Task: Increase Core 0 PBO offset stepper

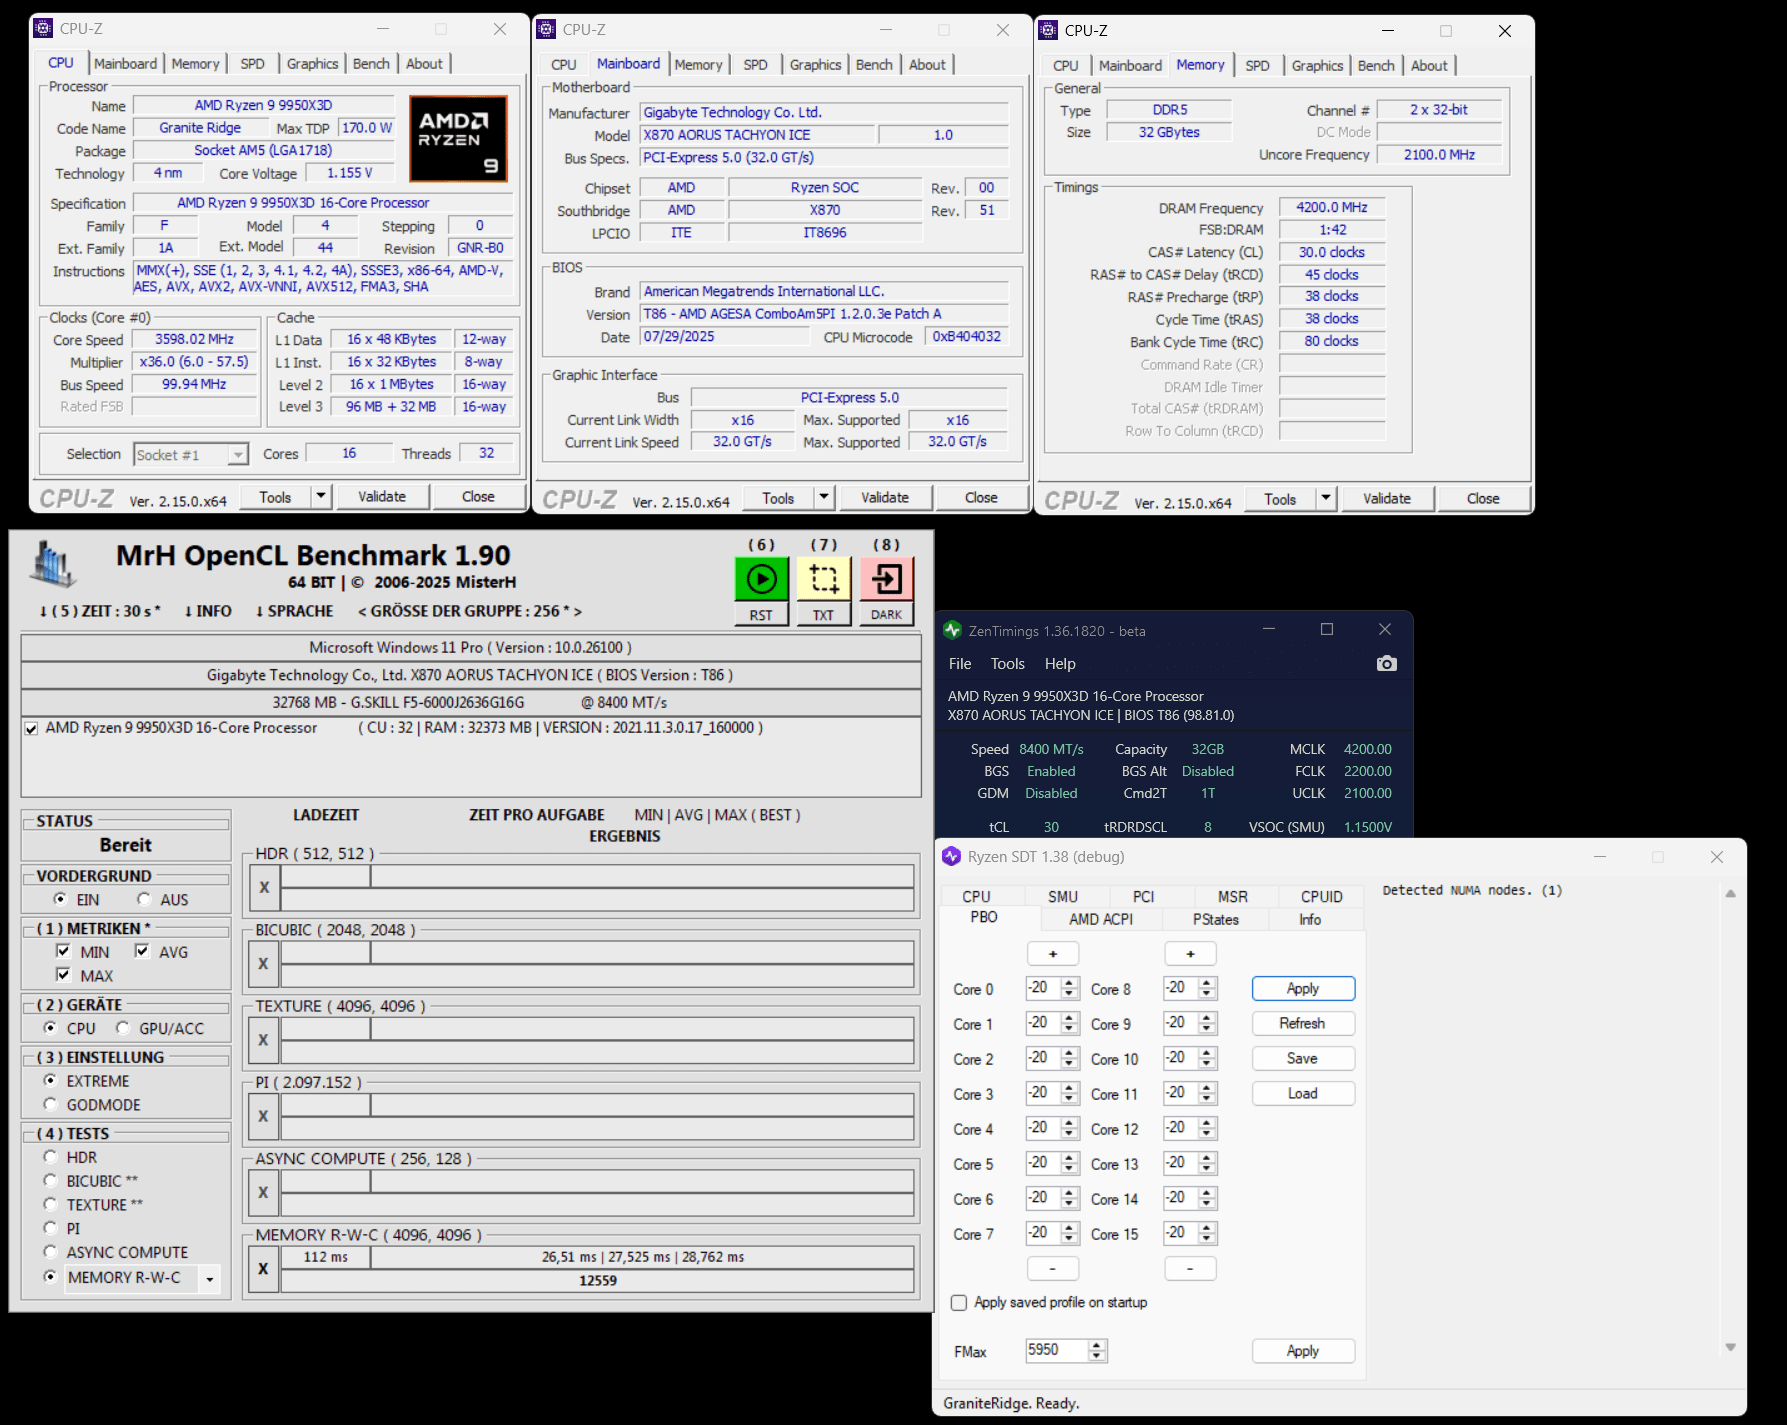Action: (1070, 983)
